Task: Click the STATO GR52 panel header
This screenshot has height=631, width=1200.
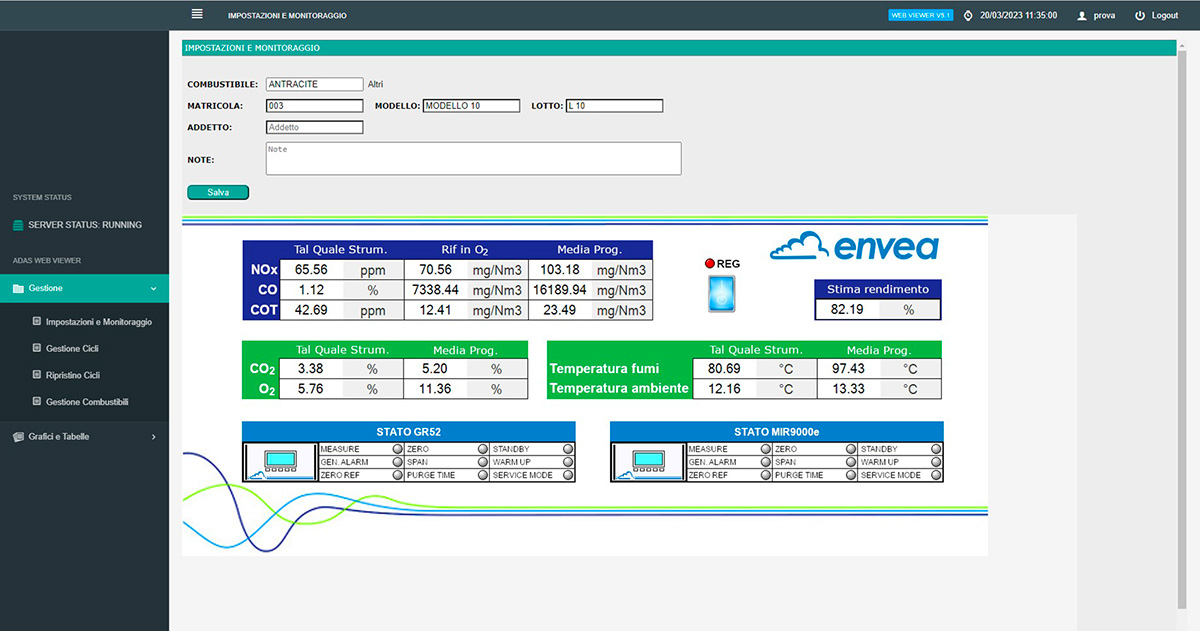Action: [x=409, y=432]
